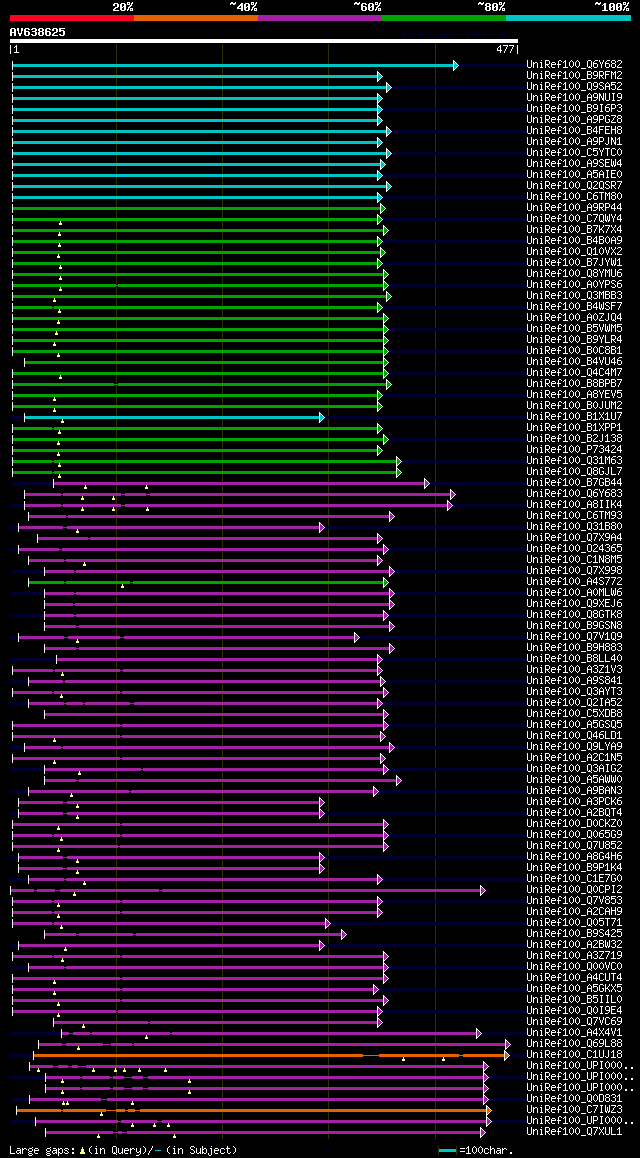
Task: Click the purple alignment bar for Q6Y683
Action: point(240,494)
